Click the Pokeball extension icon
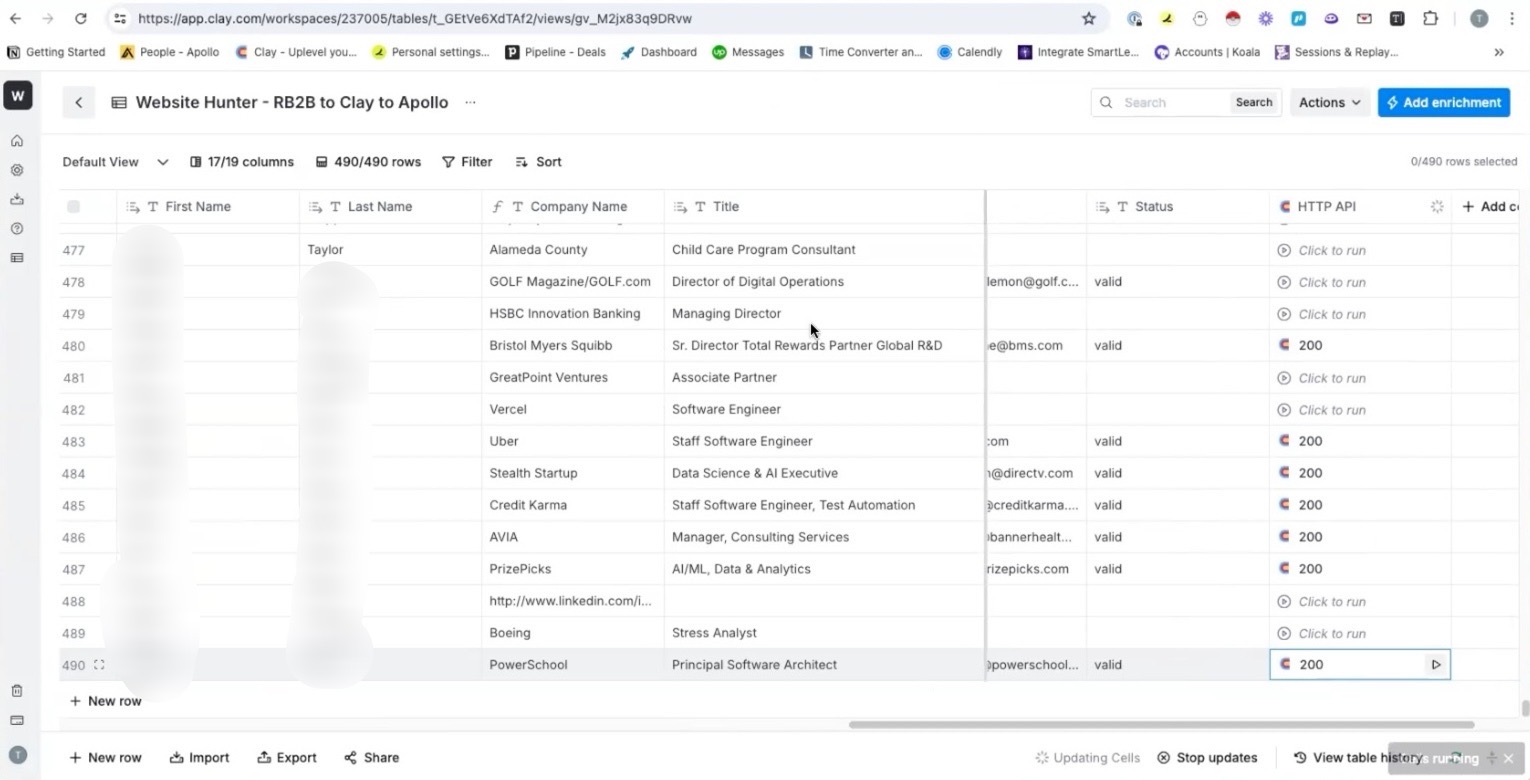Screen dimensions: 1530x780 [x=1233, y=18]
